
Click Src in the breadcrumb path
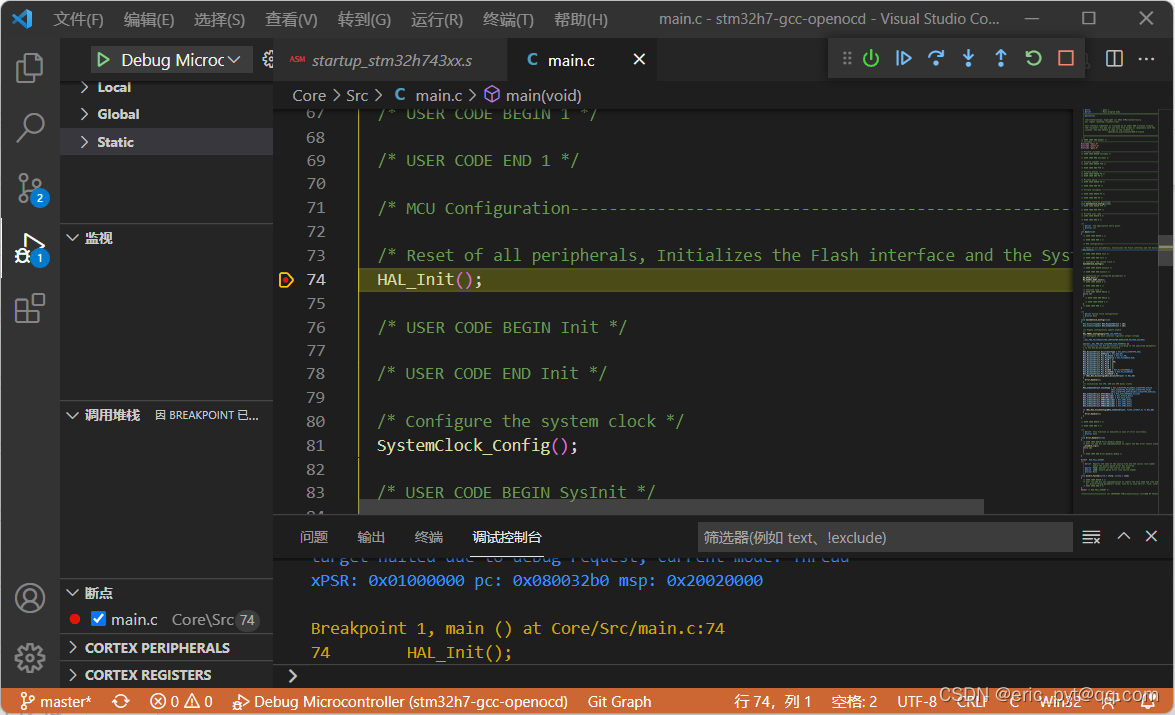[x=357, y=95]
